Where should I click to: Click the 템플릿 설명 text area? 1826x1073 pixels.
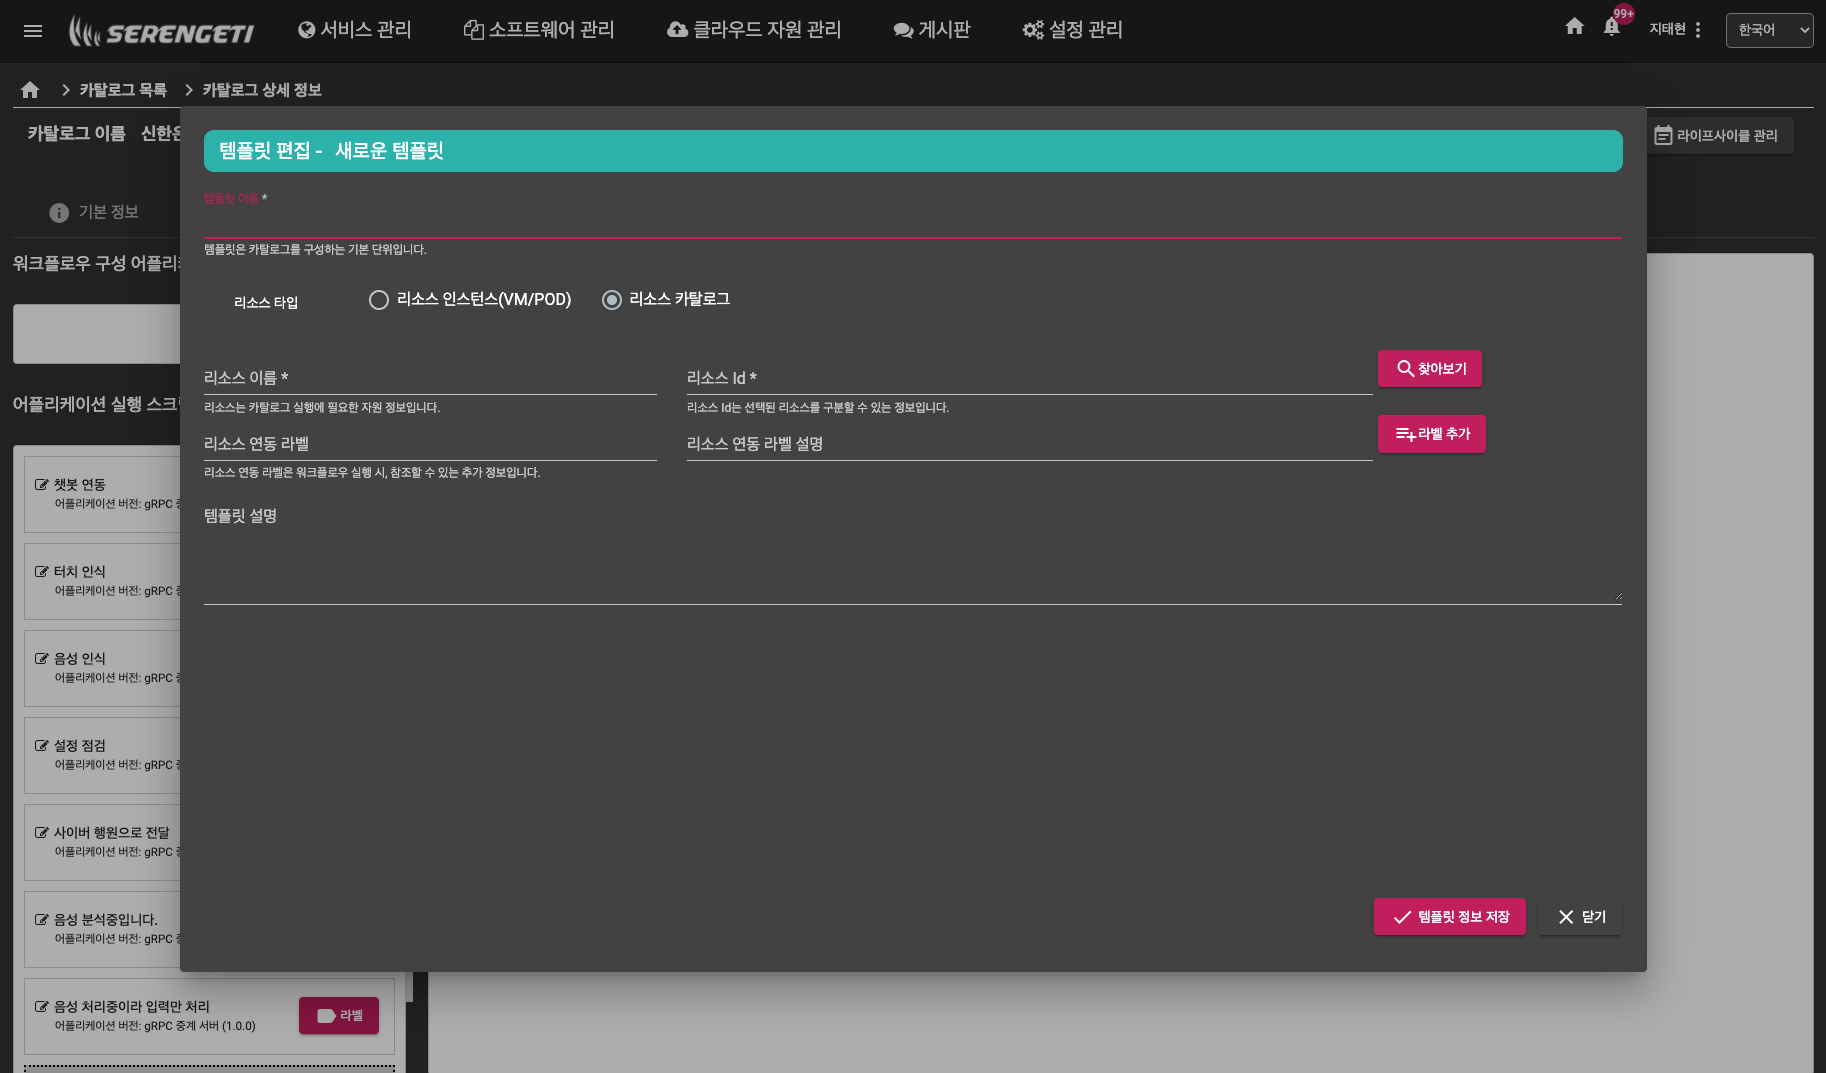tap(911, 565)
